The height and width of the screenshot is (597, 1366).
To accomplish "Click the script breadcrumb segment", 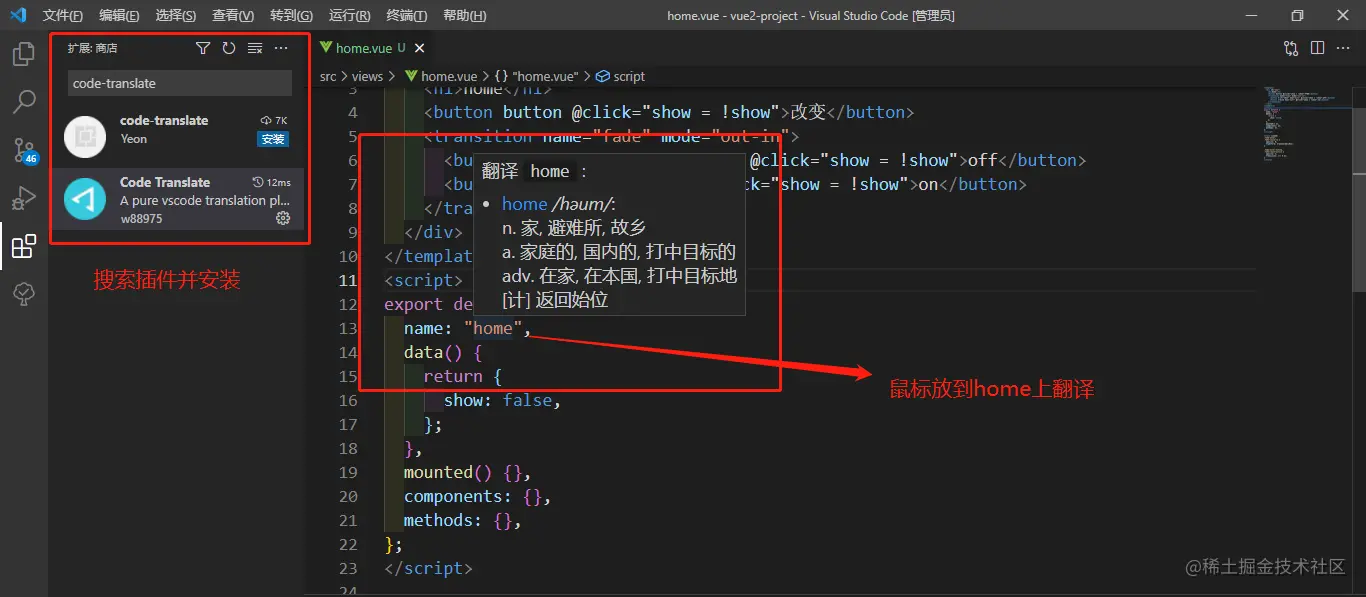I will pyautogui.click(x=629, y=76).
